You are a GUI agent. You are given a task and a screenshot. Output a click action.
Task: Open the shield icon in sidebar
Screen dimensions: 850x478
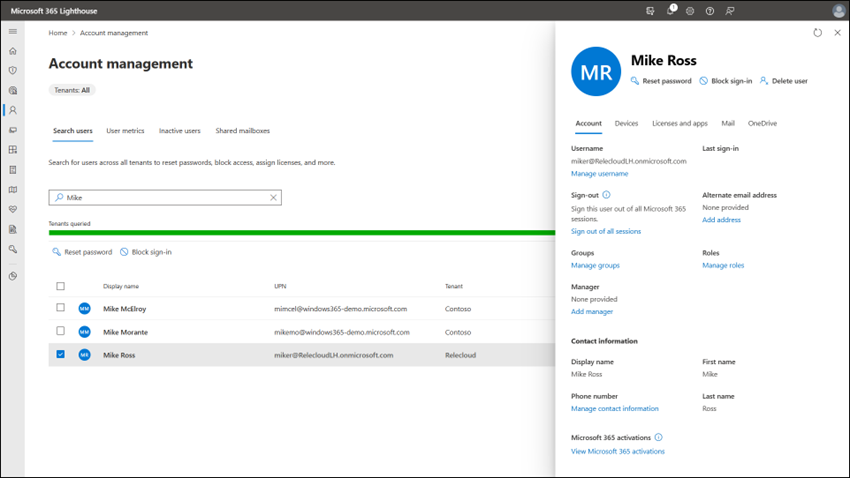tap(13, 70)
